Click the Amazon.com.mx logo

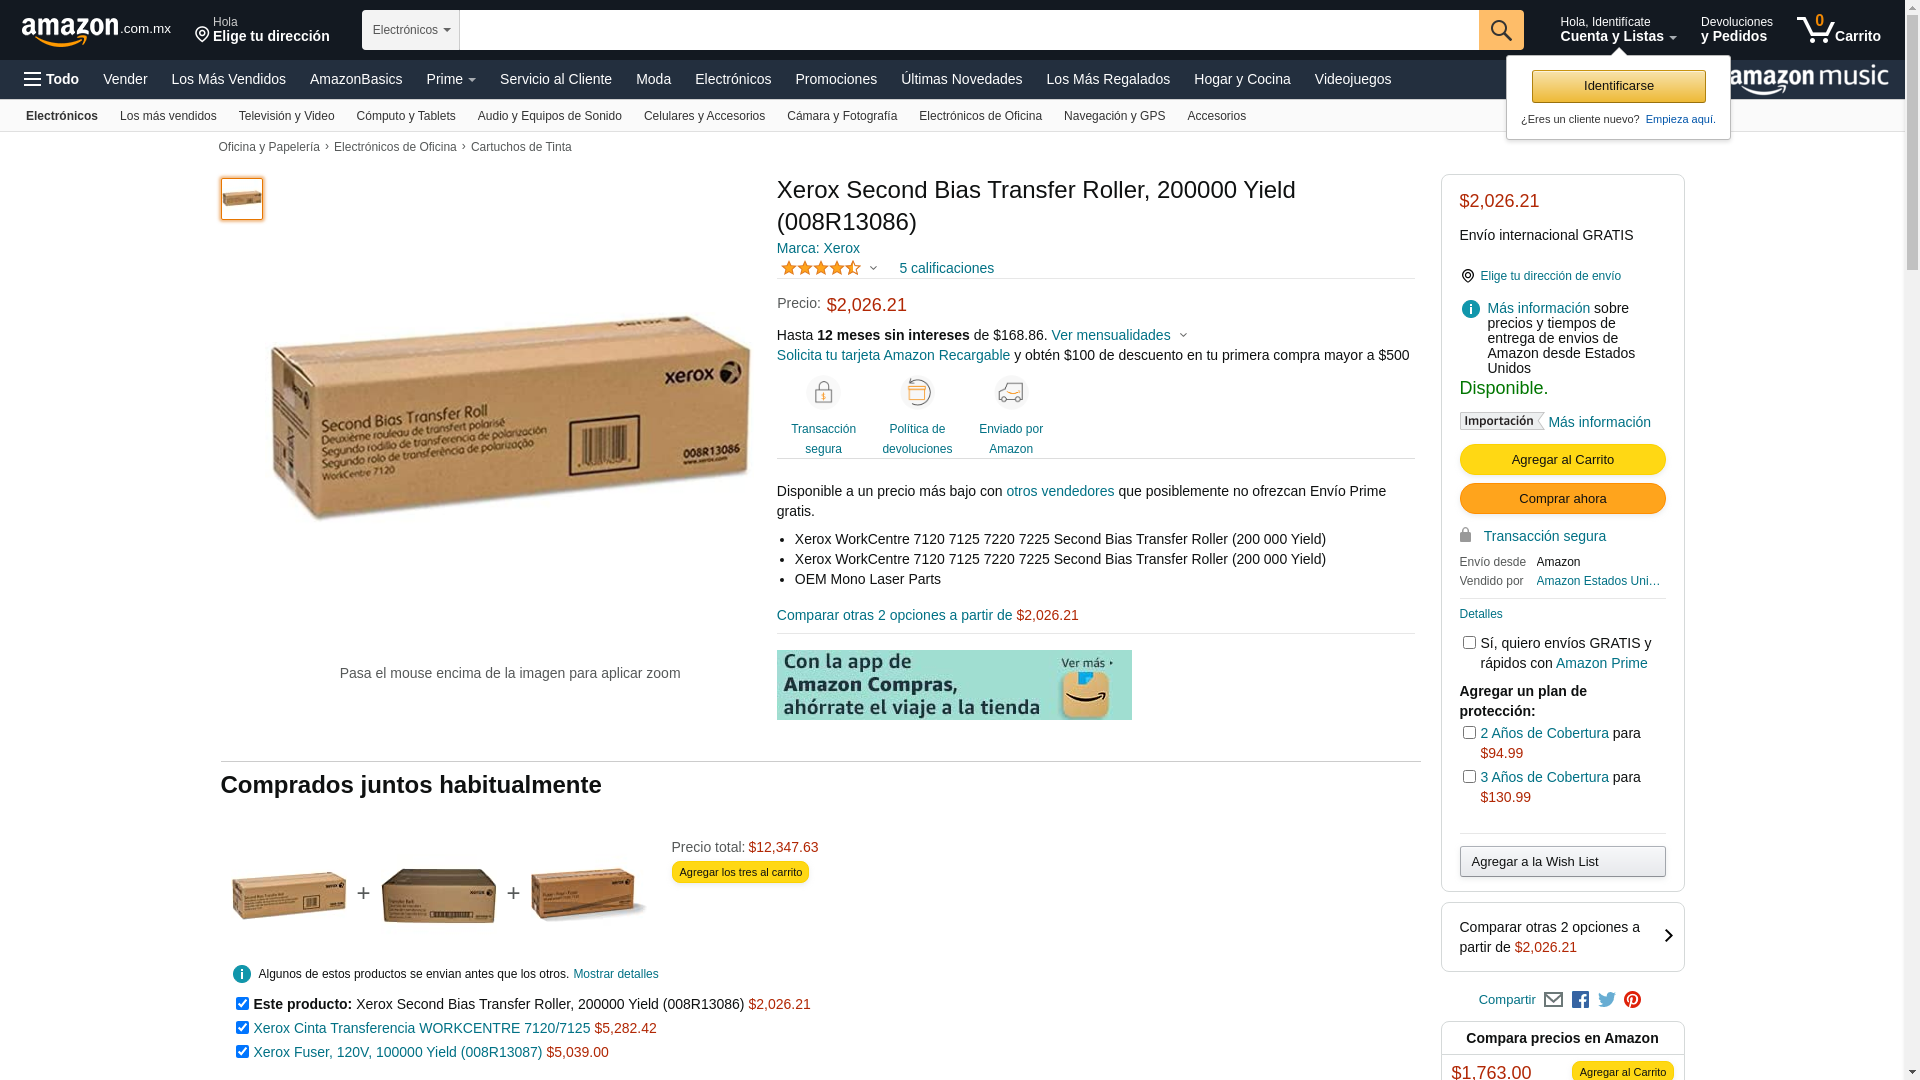coord(96,31)
